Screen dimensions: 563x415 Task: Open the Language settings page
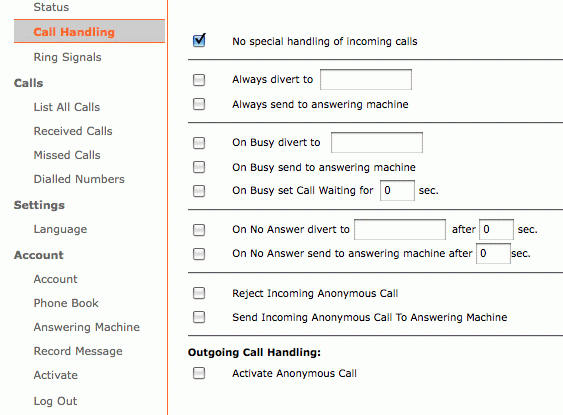[x=60, y=229]
